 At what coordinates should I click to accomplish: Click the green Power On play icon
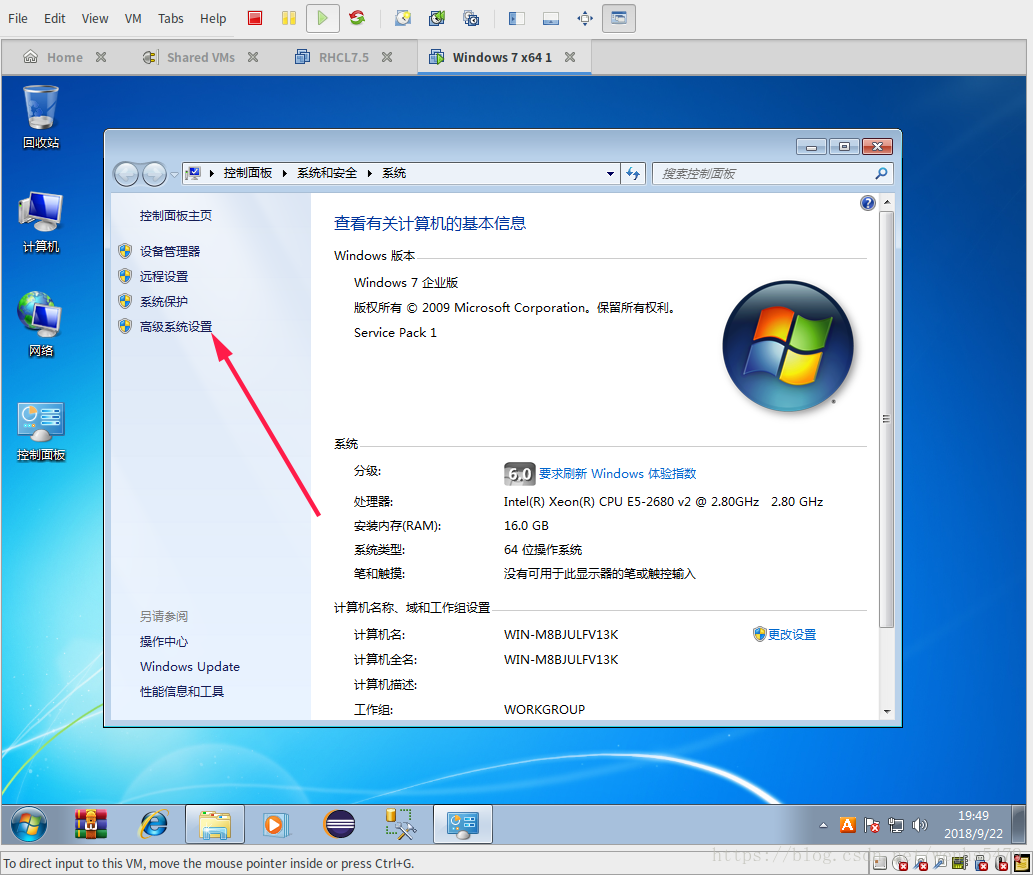[323, 18]
